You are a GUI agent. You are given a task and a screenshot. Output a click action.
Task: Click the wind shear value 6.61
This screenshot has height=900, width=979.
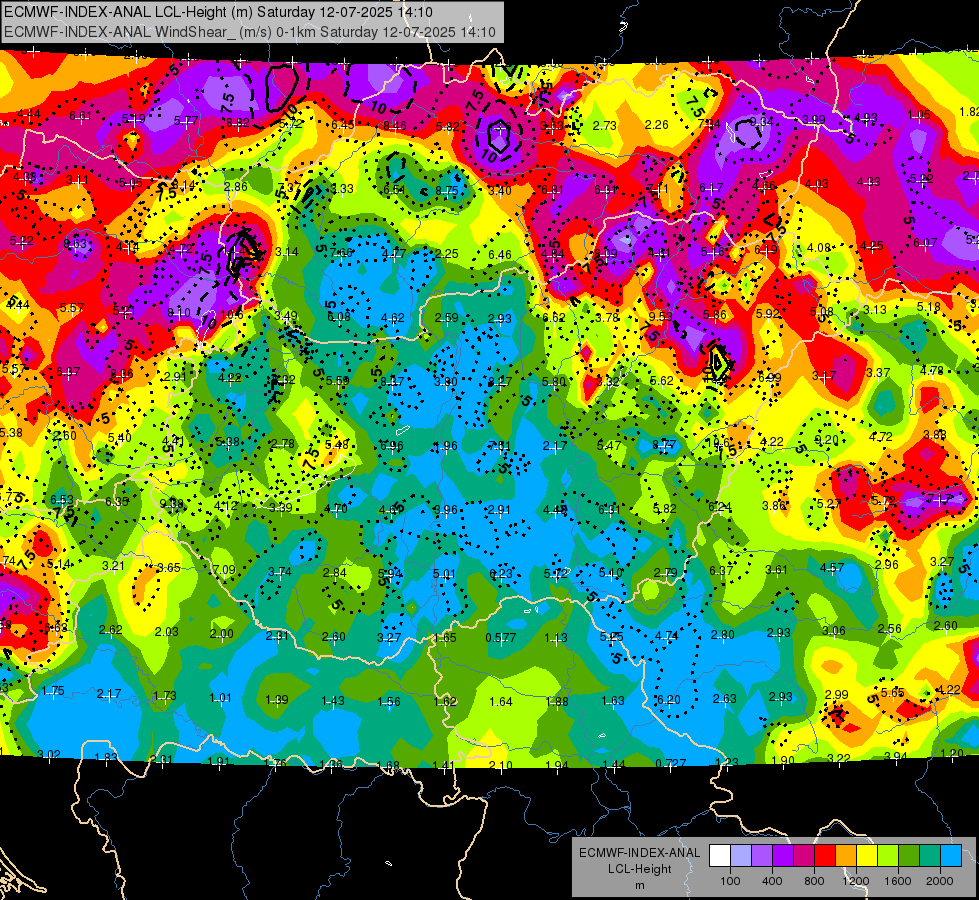click(81, 116)
